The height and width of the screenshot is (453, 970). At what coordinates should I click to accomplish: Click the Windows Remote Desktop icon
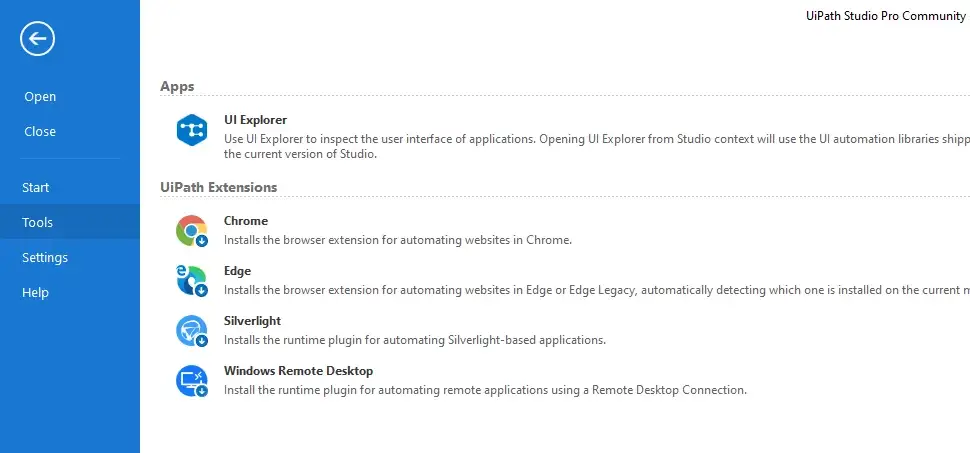click(192, 381)
